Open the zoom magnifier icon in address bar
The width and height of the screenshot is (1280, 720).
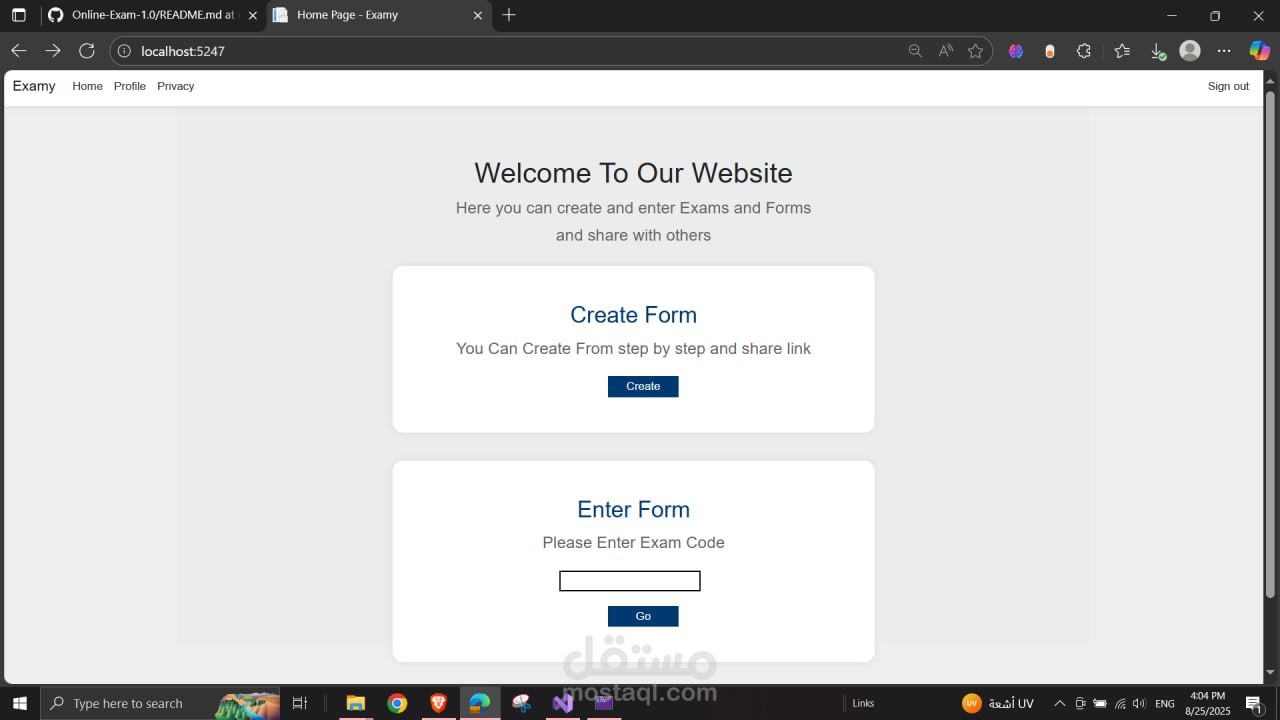coord(915,51)
